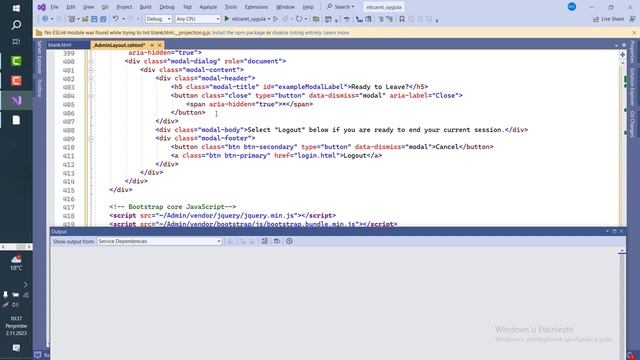Click the taskbar search magnifier icon
The image size is (640, 360).
click(x=16, y=25)
